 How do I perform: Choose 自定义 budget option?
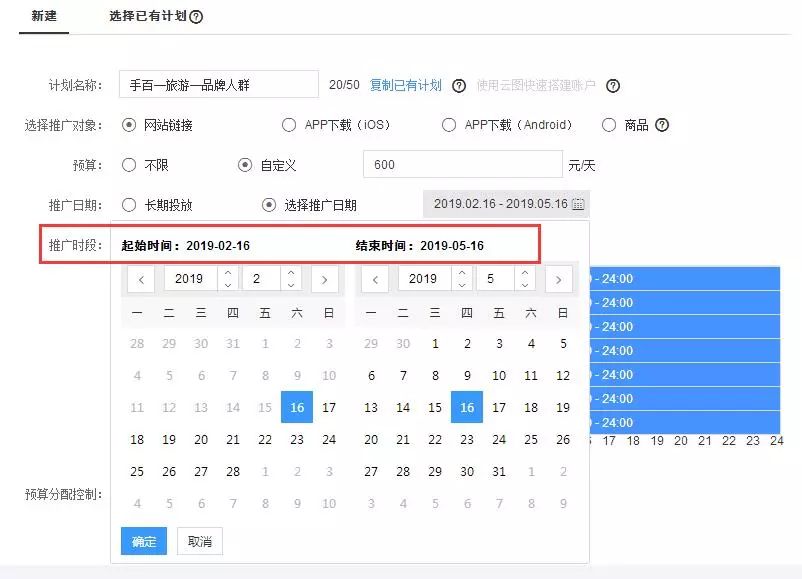[x=245, y=165]
